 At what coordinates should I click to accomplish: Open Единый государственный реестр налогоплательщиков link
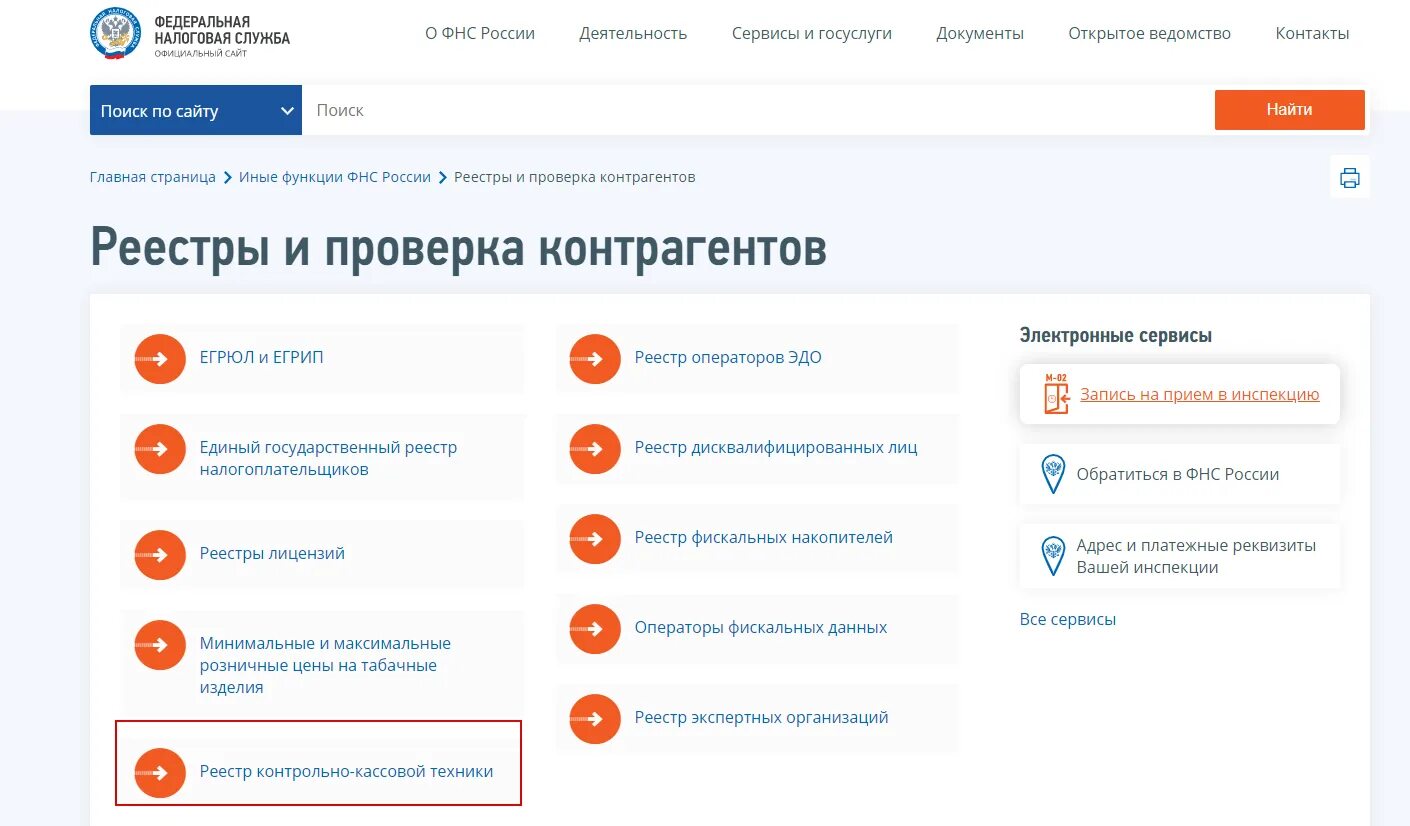tap(328, 458)
